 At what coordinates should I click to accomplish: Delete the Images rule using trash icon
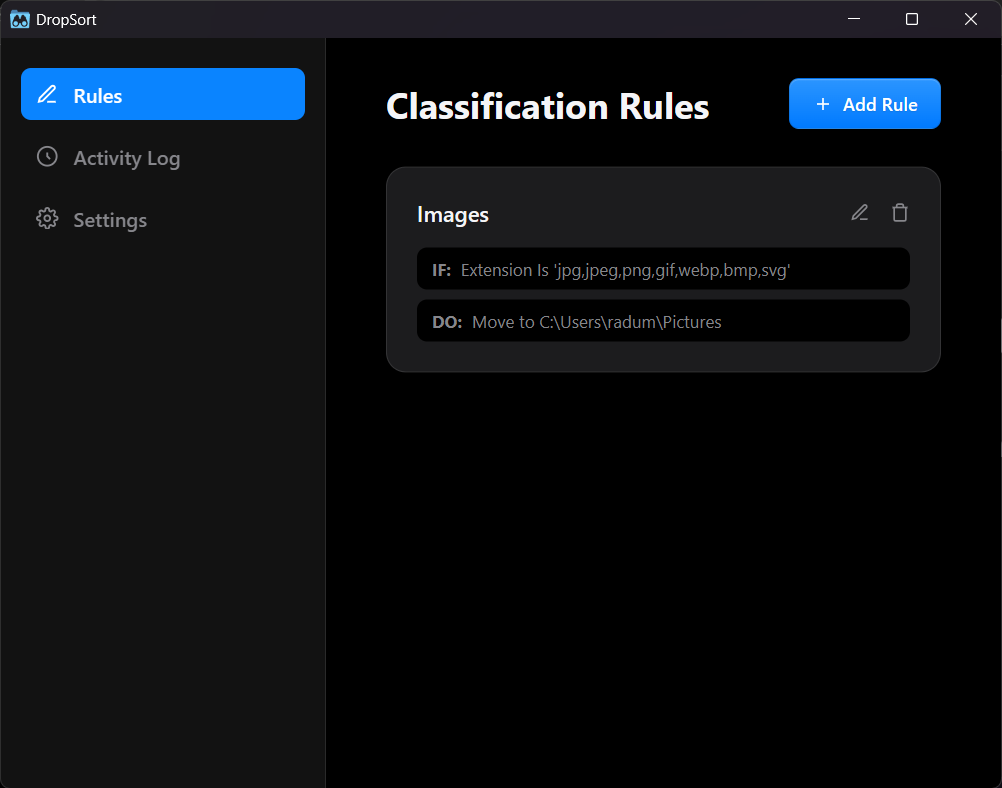pyautogui.click(x=900, y=213)
